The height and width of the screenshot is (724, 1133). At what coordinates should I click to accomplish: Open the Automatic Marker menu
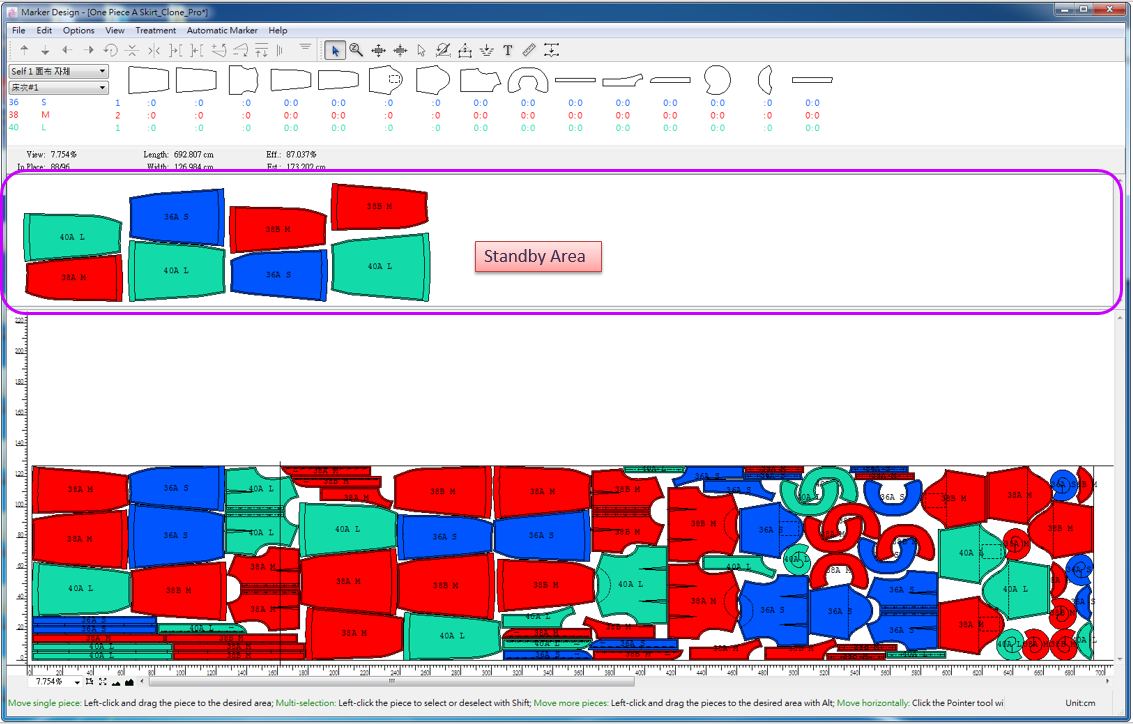coord(221,31)
